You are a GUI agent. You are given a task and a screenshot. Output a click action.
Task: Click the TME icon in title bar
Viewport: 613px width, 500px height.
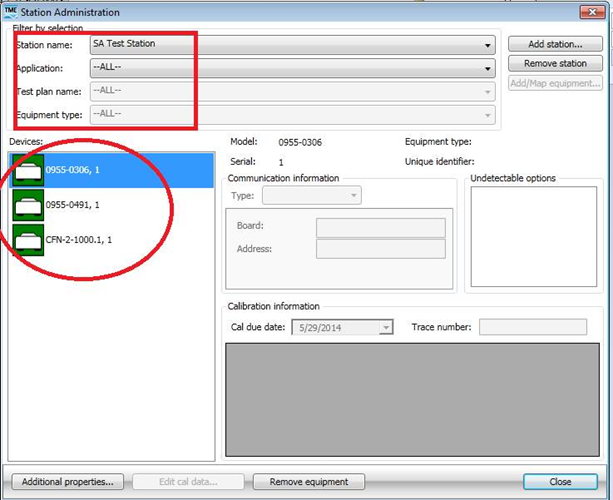tap(10, 12)
